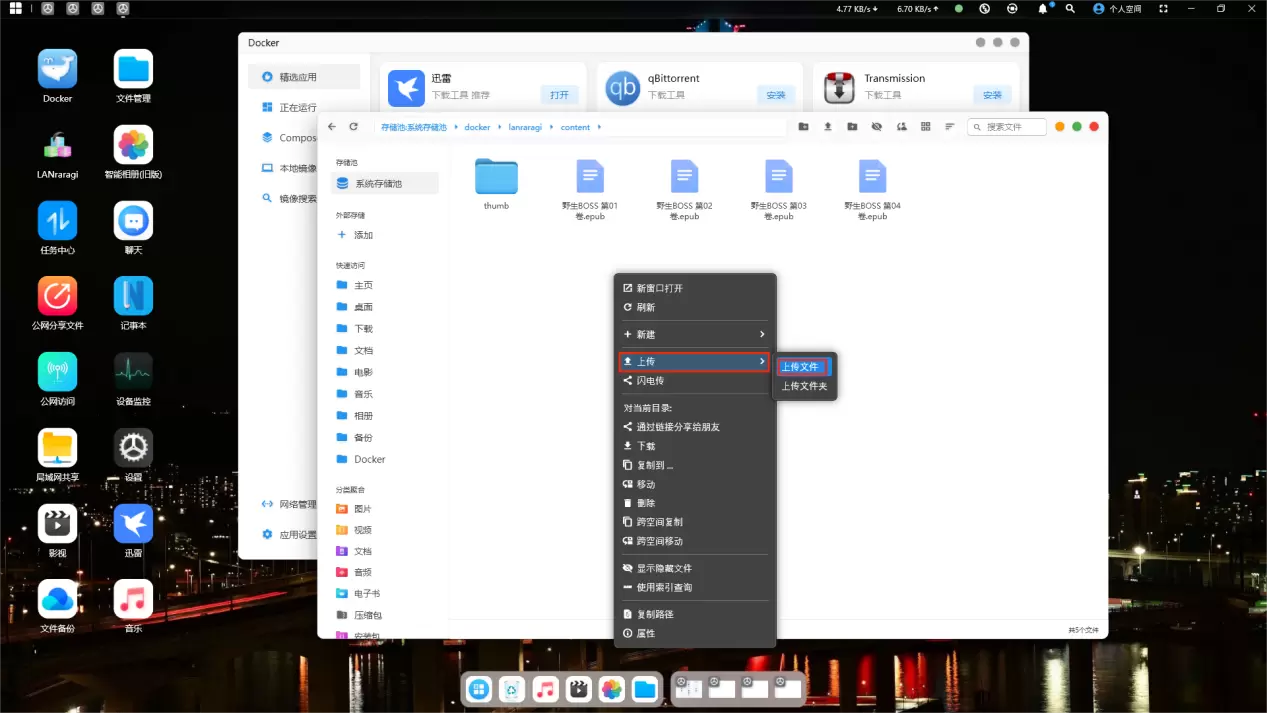Click the Music app icon in the dock
Screen dimensions: 1267x713
tap(545, 689)
